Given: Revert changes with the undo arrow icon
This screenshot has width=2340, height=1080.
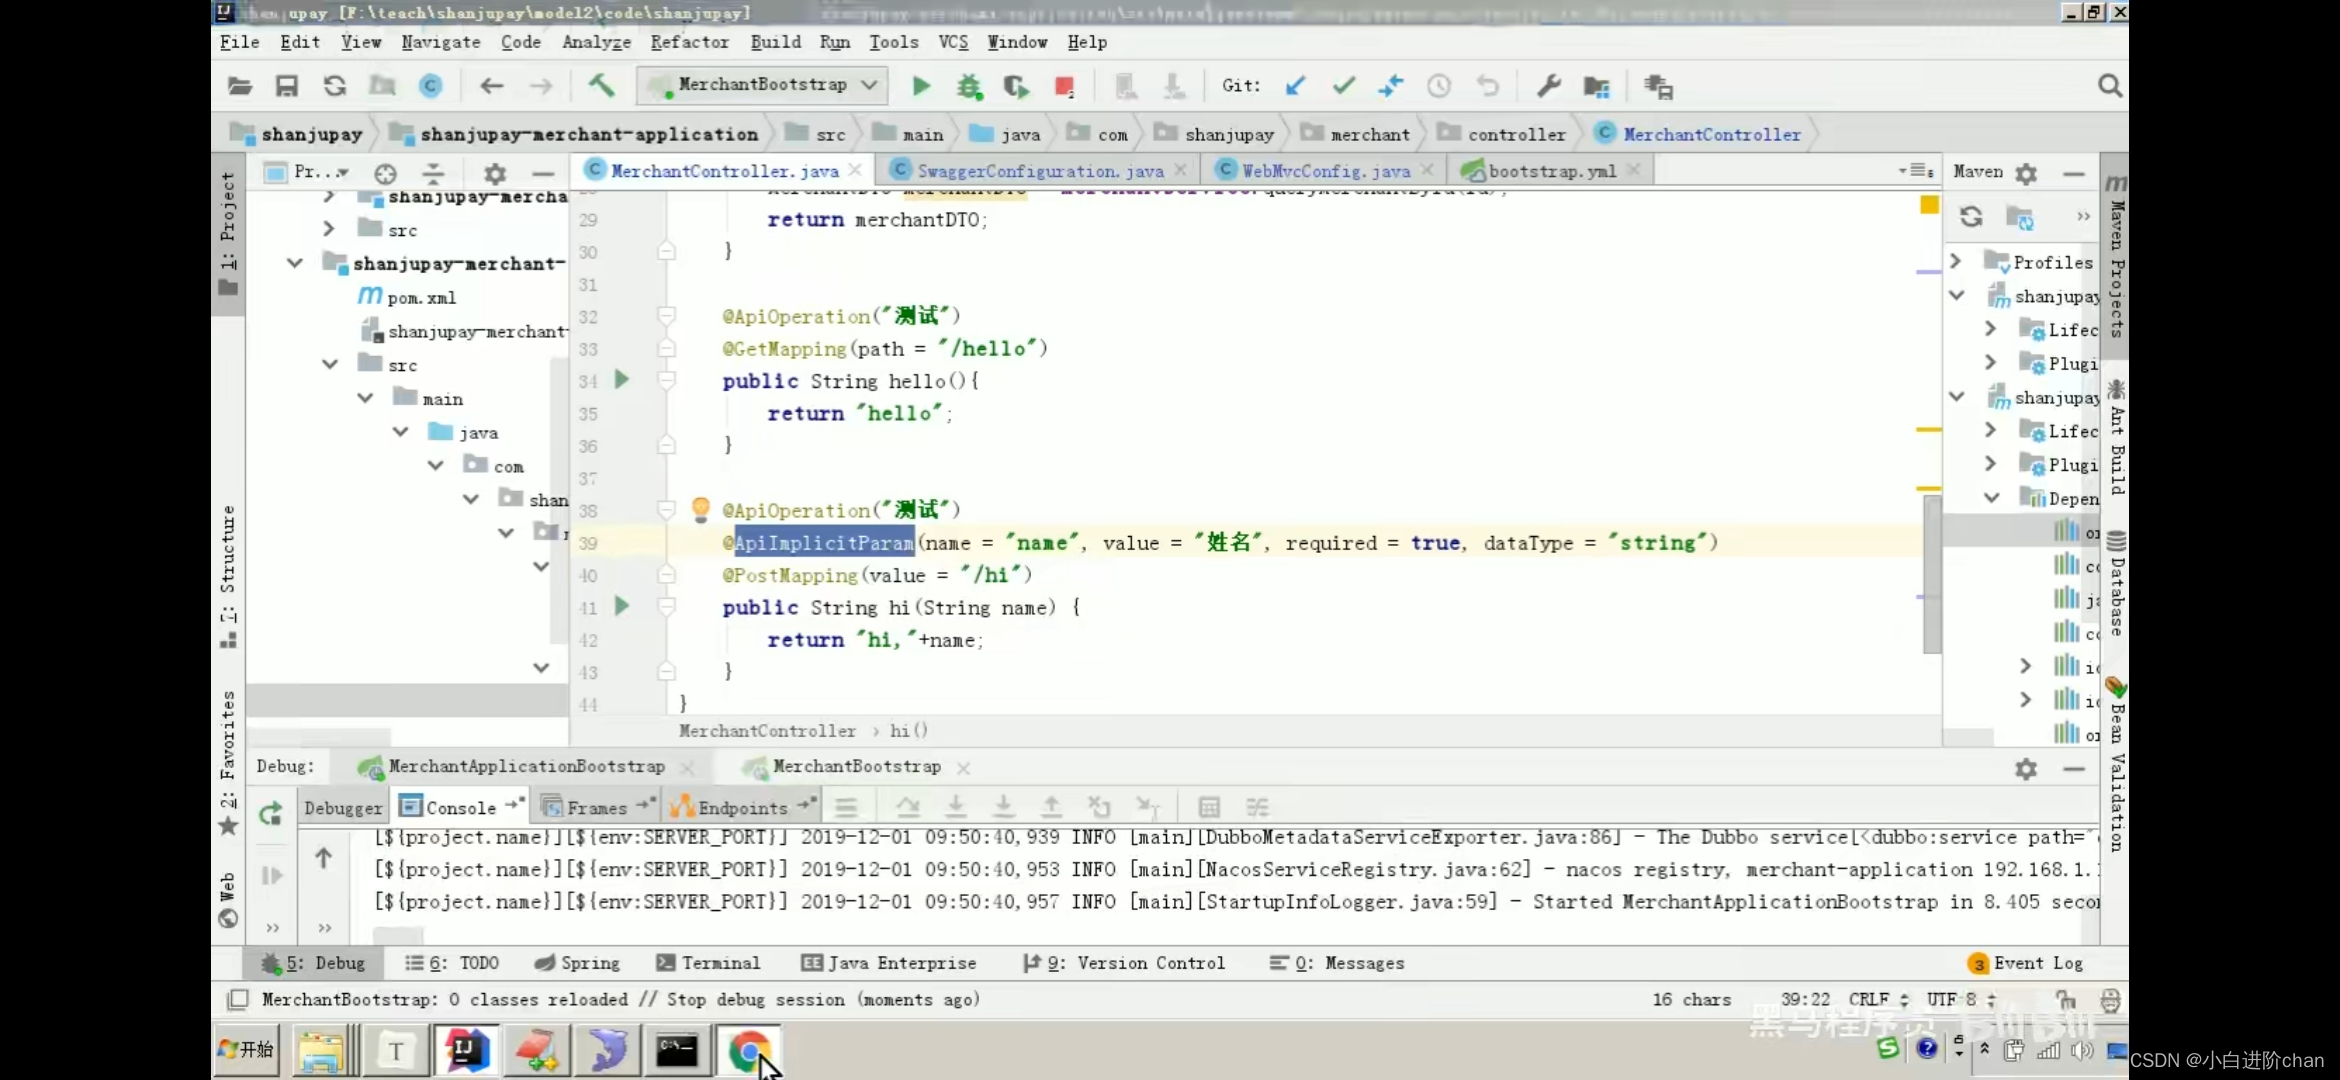Looking at the screenshot, I should coord(1488,86).
